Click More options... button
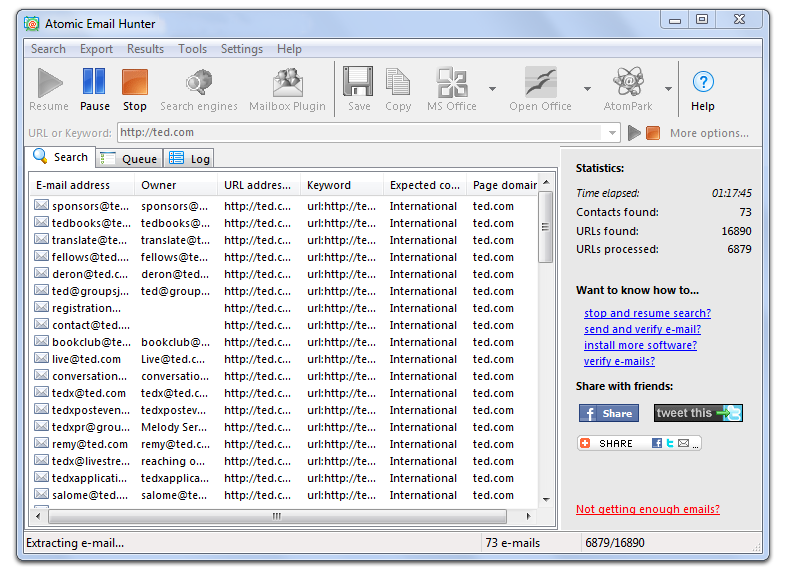789x576 pixels. [x=709, y=133]
